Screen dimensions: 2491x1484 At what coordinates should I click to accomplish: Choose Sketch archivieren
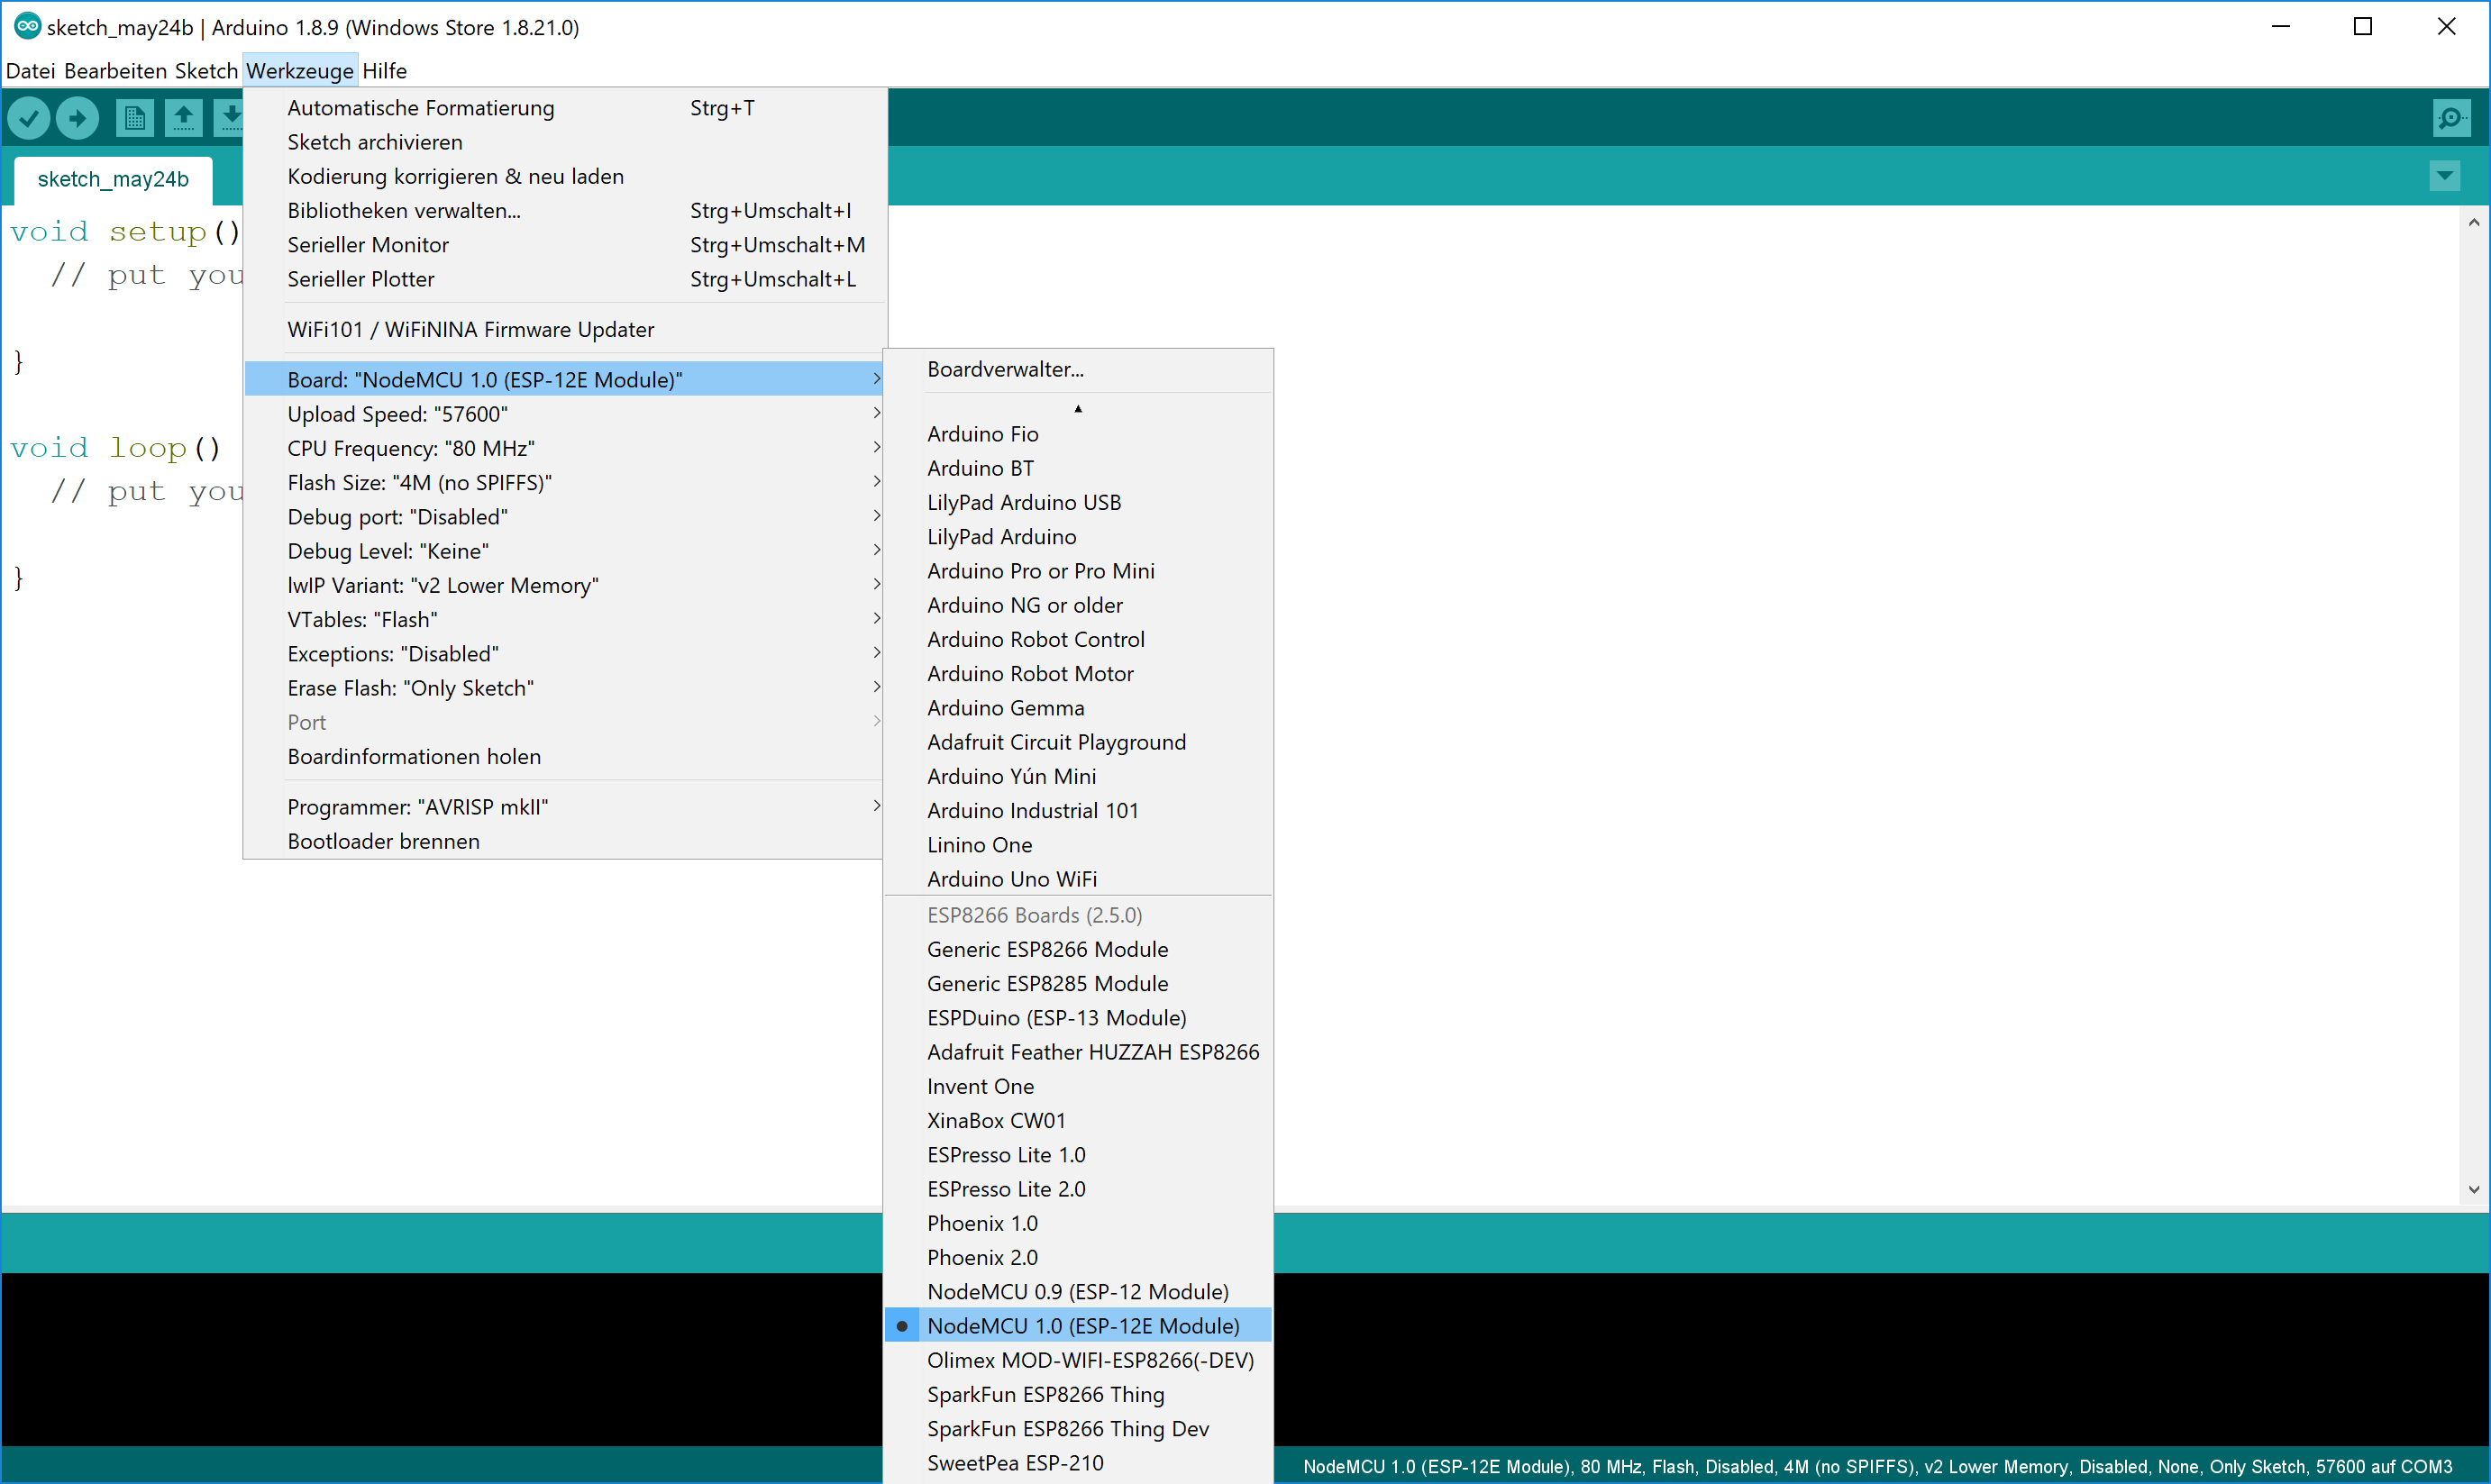565,142
